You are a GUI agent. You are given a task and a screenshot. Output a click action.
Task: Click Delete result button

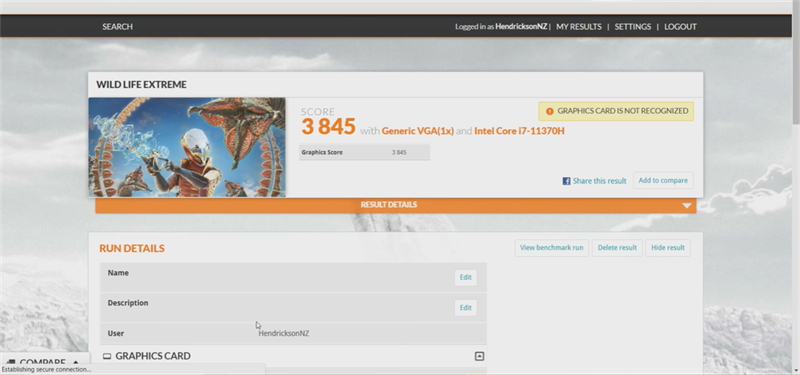pos(617,247)
